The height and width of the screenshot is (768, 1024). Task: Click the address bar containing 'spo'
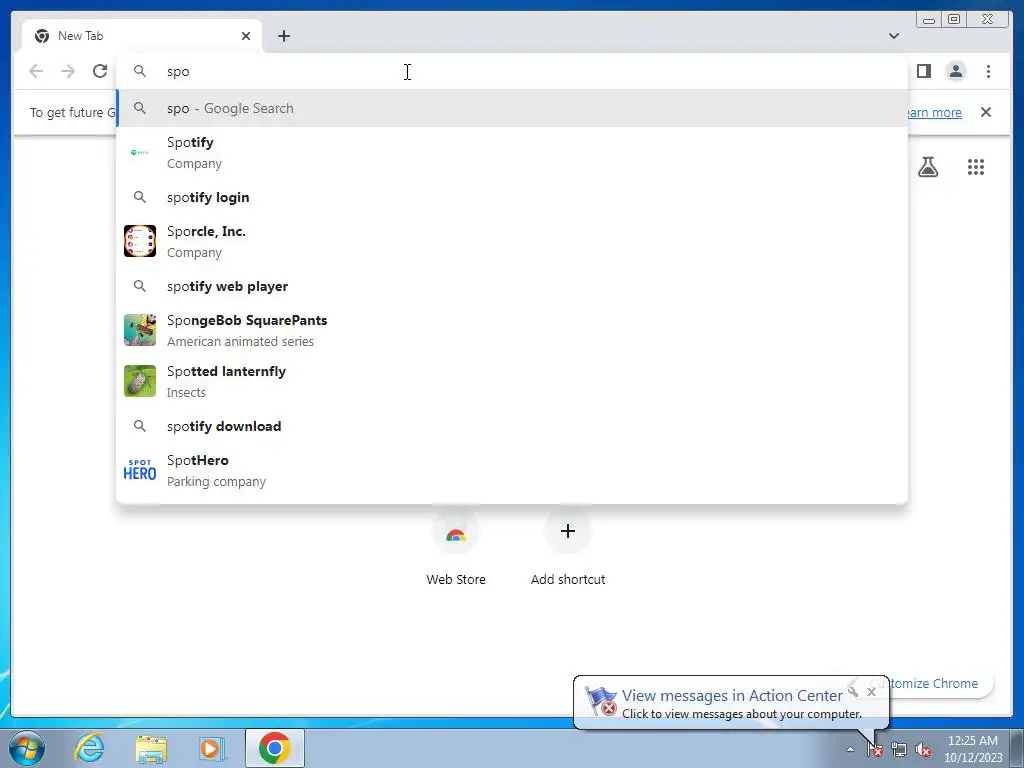click(x=512, y=71)
